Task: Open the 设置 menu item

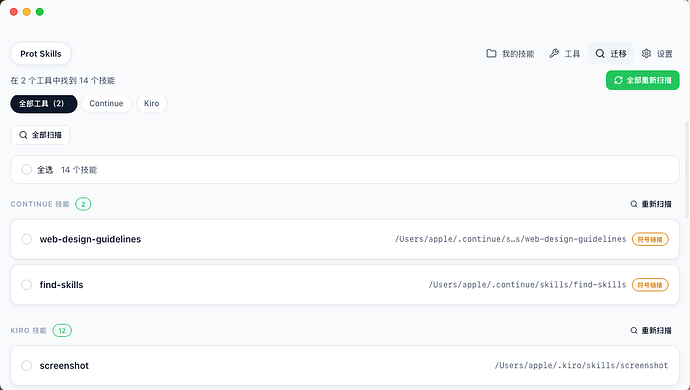Action: pyautogui.click(x=657, y=54)
